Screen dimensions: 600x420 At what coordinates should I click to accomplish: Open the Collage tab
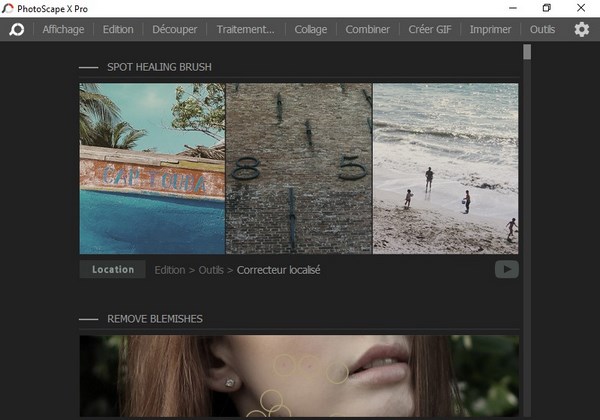311,29
